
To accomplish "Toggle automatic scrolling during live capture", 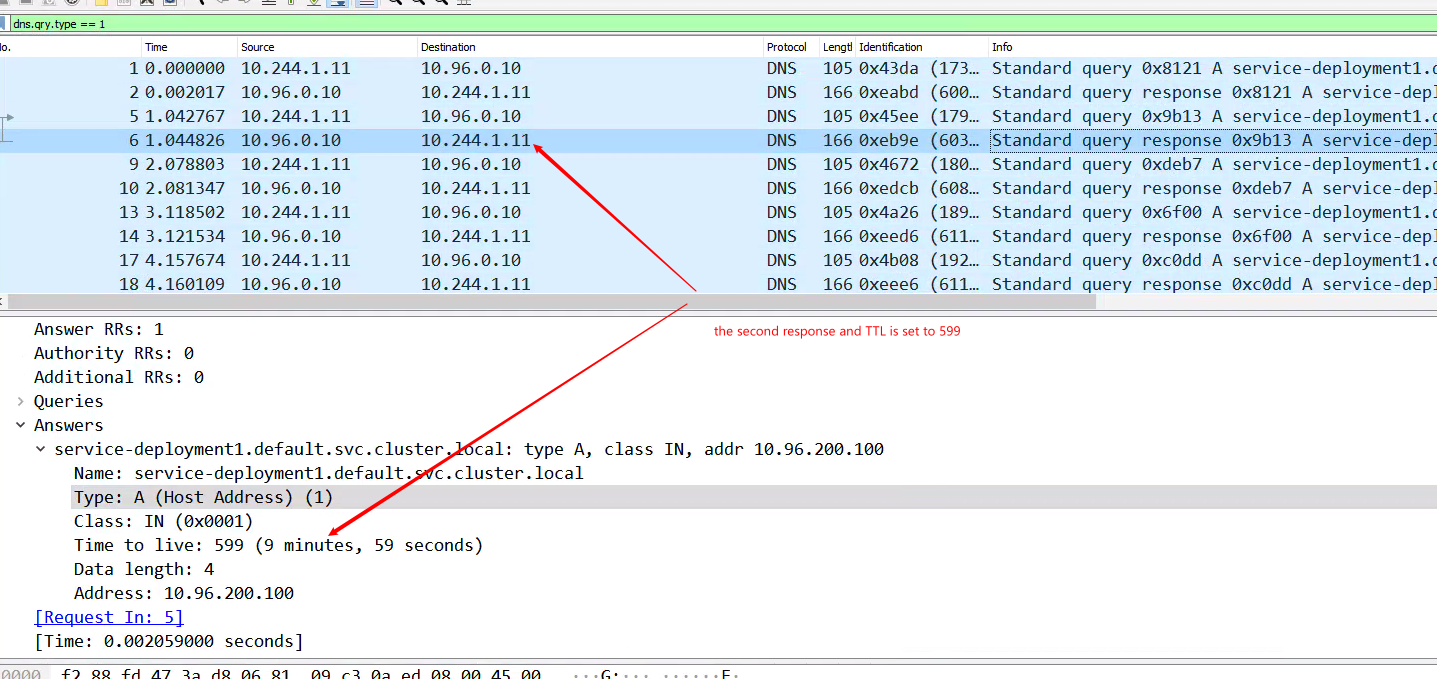I will point(339,5).
